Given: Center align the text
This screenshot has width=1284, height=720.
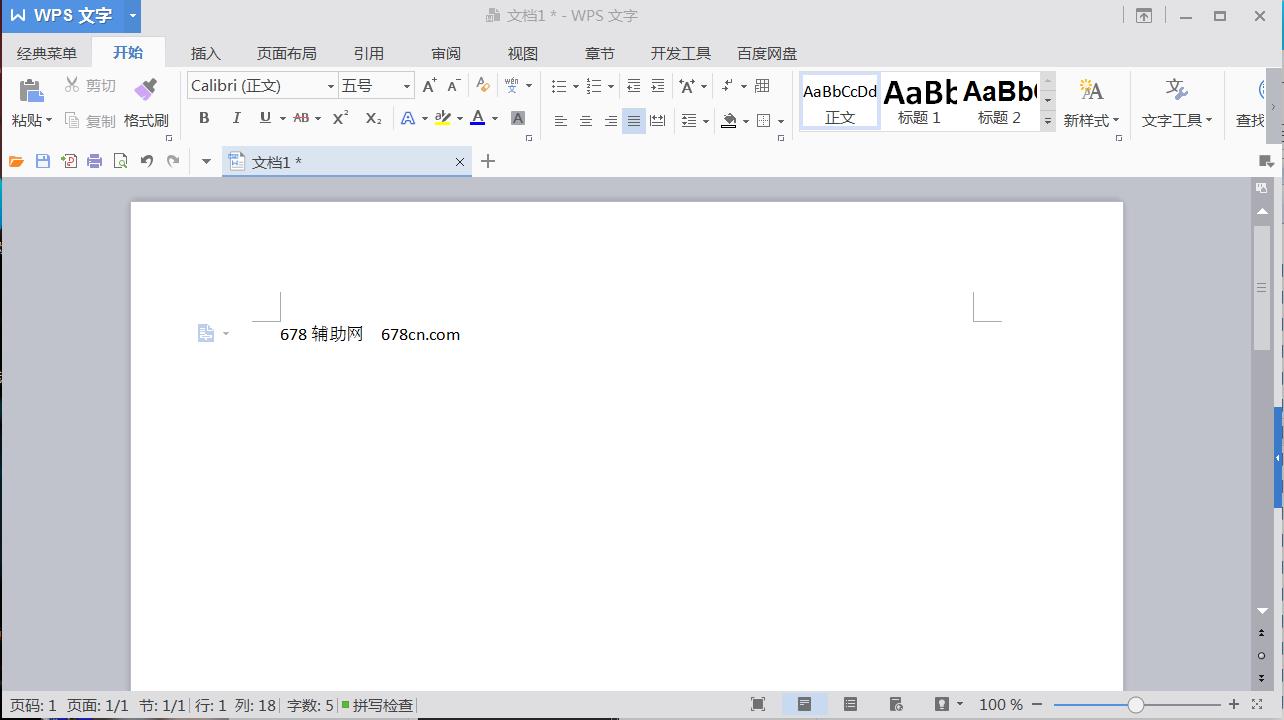Looking at the screenshot, I should tap(586, 121).
